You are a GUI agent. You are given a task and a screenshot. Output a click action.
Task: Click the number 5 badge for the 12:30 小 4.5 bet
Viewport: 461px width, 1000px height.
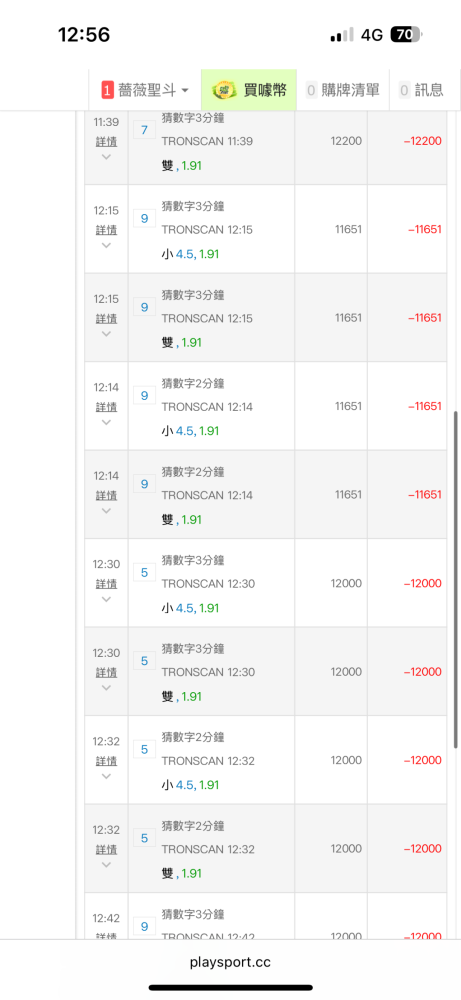coord(144,573)
